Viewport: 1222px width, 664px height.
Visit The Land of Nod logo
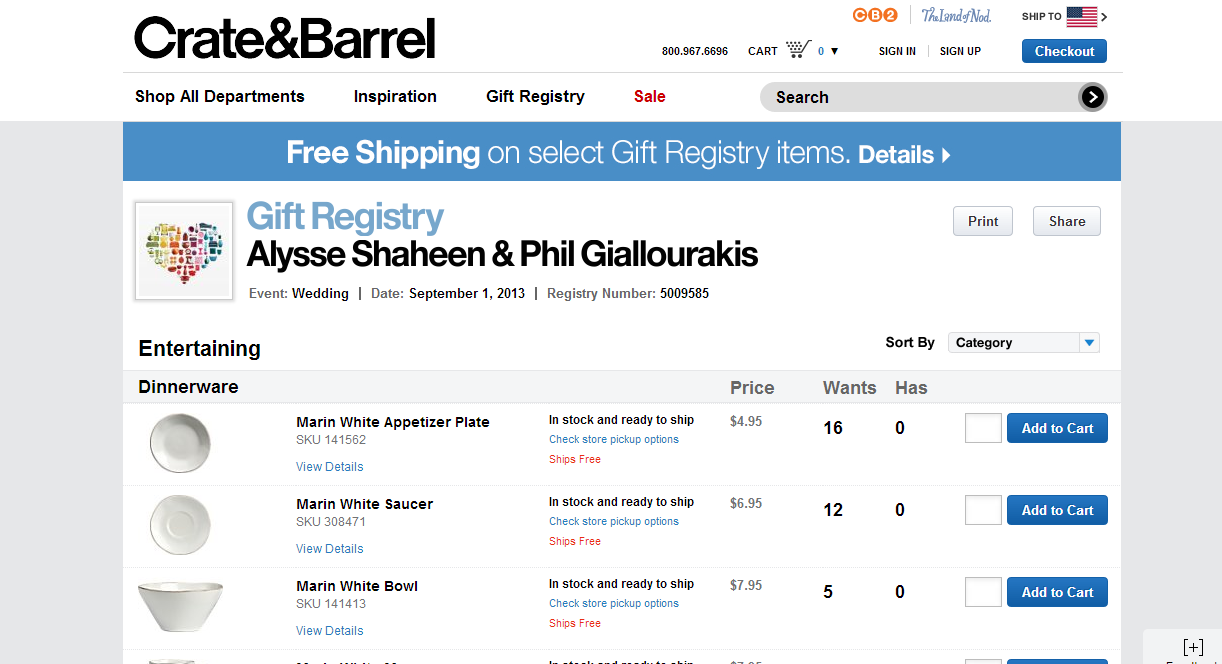[956, 15]
